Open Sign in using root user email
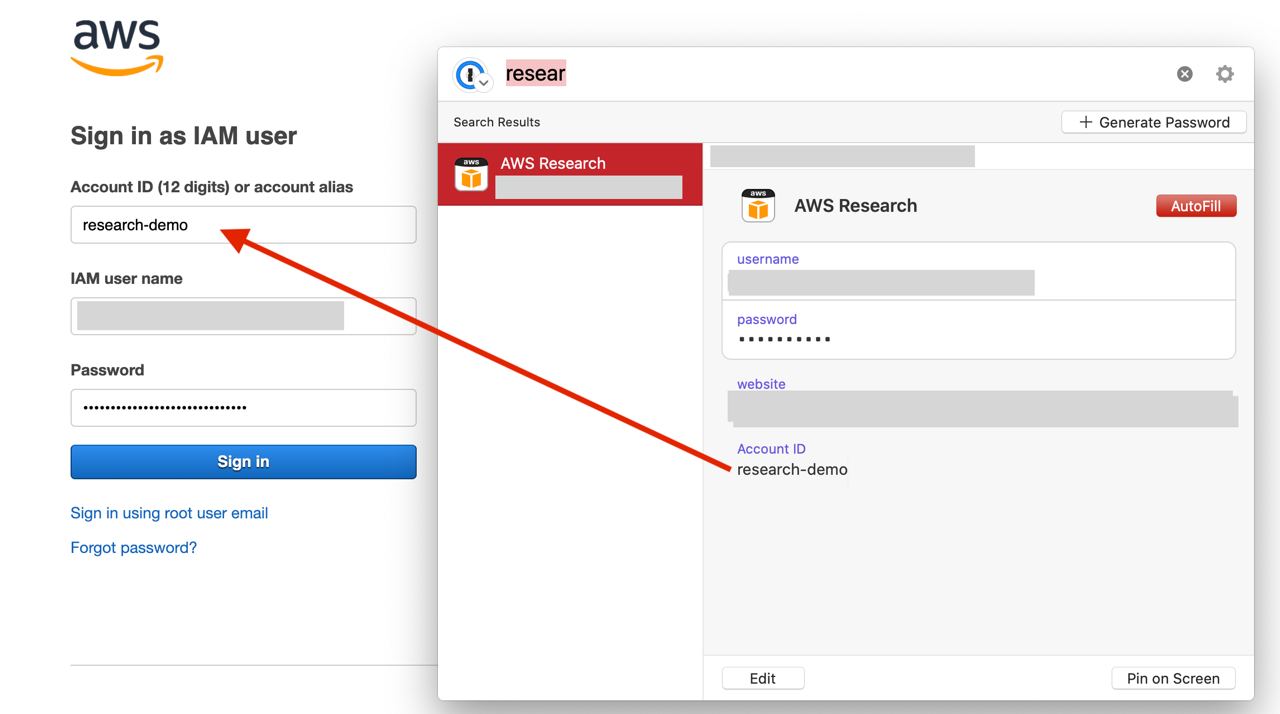This screenshot has width=1280, height=714. pos(169,513)
